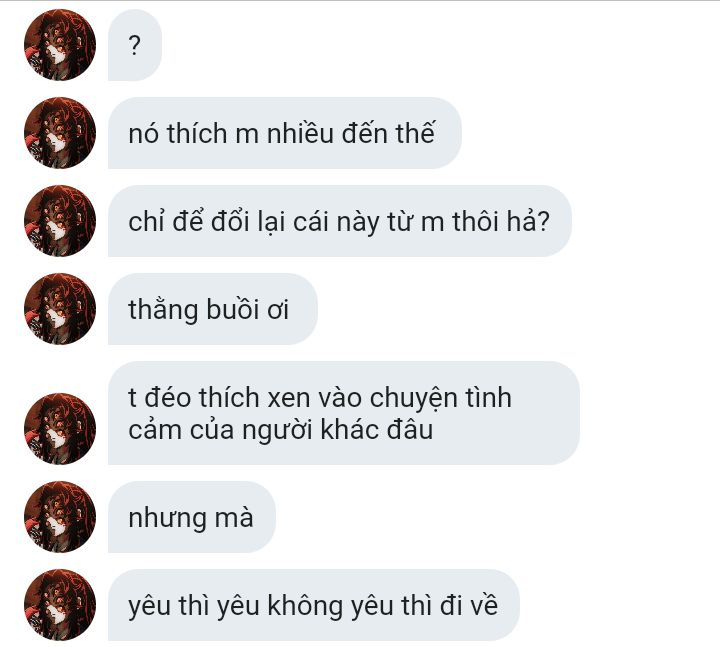Select message "chỉ để đổi lại cái này từ m thôi hả?"
720x647 pixels.
[340, 221]
